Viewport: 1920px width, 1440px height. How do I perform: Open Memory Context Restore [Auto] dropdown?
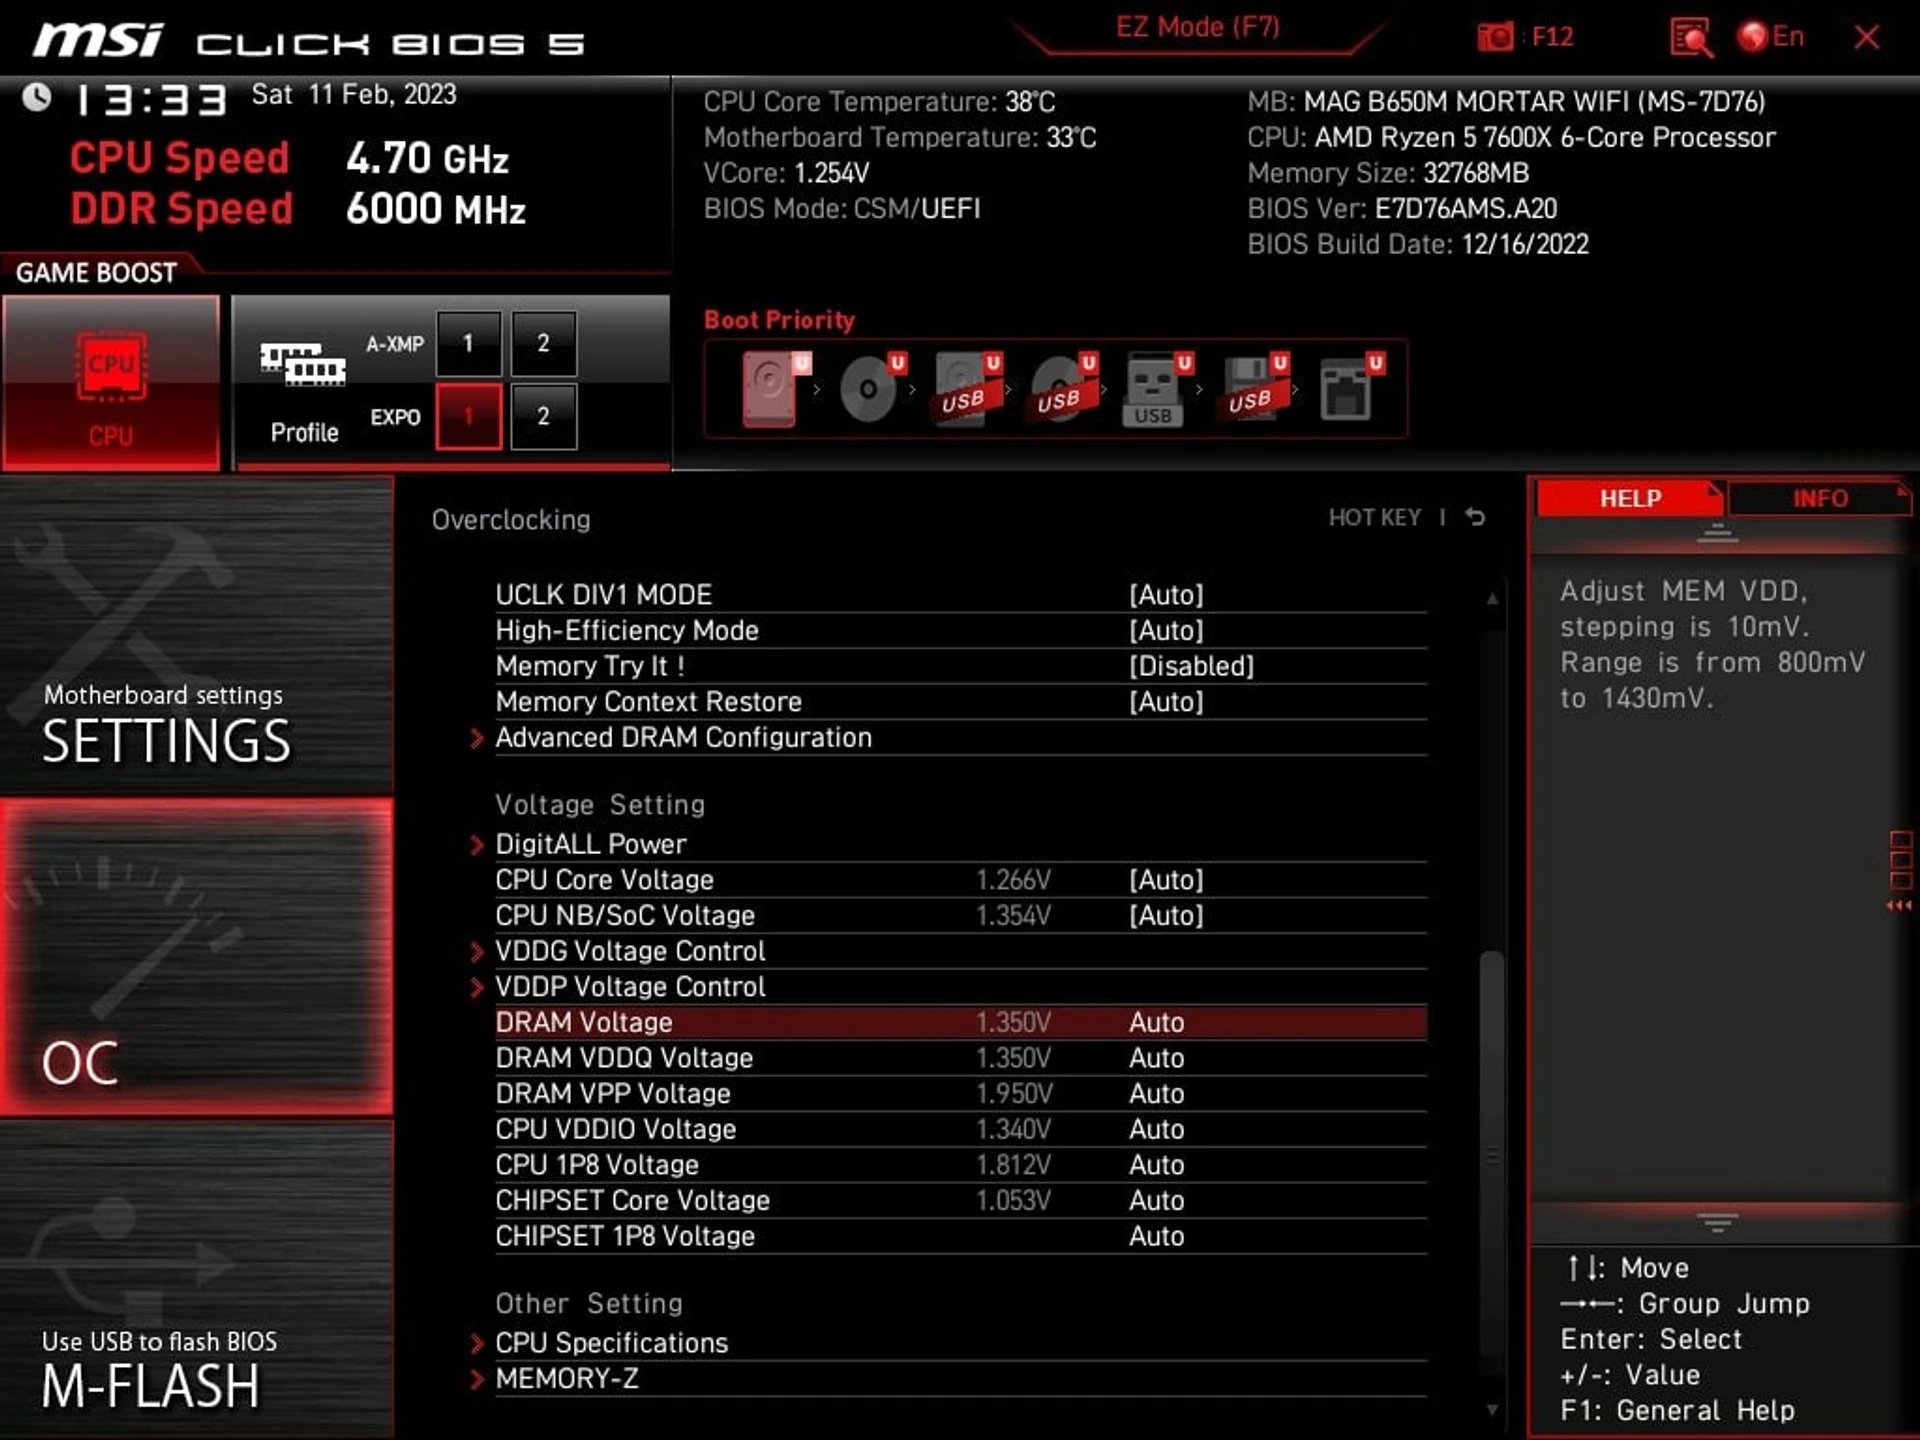pyautogui.click(x=1166, y=702)
